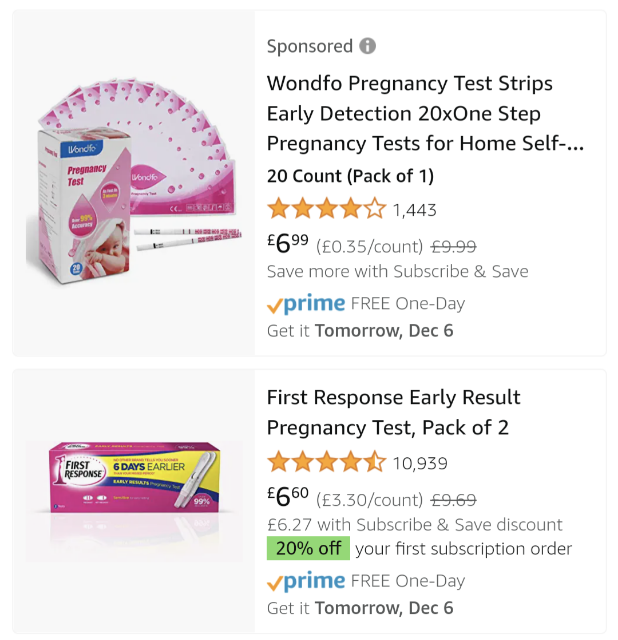This screenshot has width=618, height=640.
Task: View the 10,939 ratings for First Response
Action: pyautogui.click(x=420, y=463)
